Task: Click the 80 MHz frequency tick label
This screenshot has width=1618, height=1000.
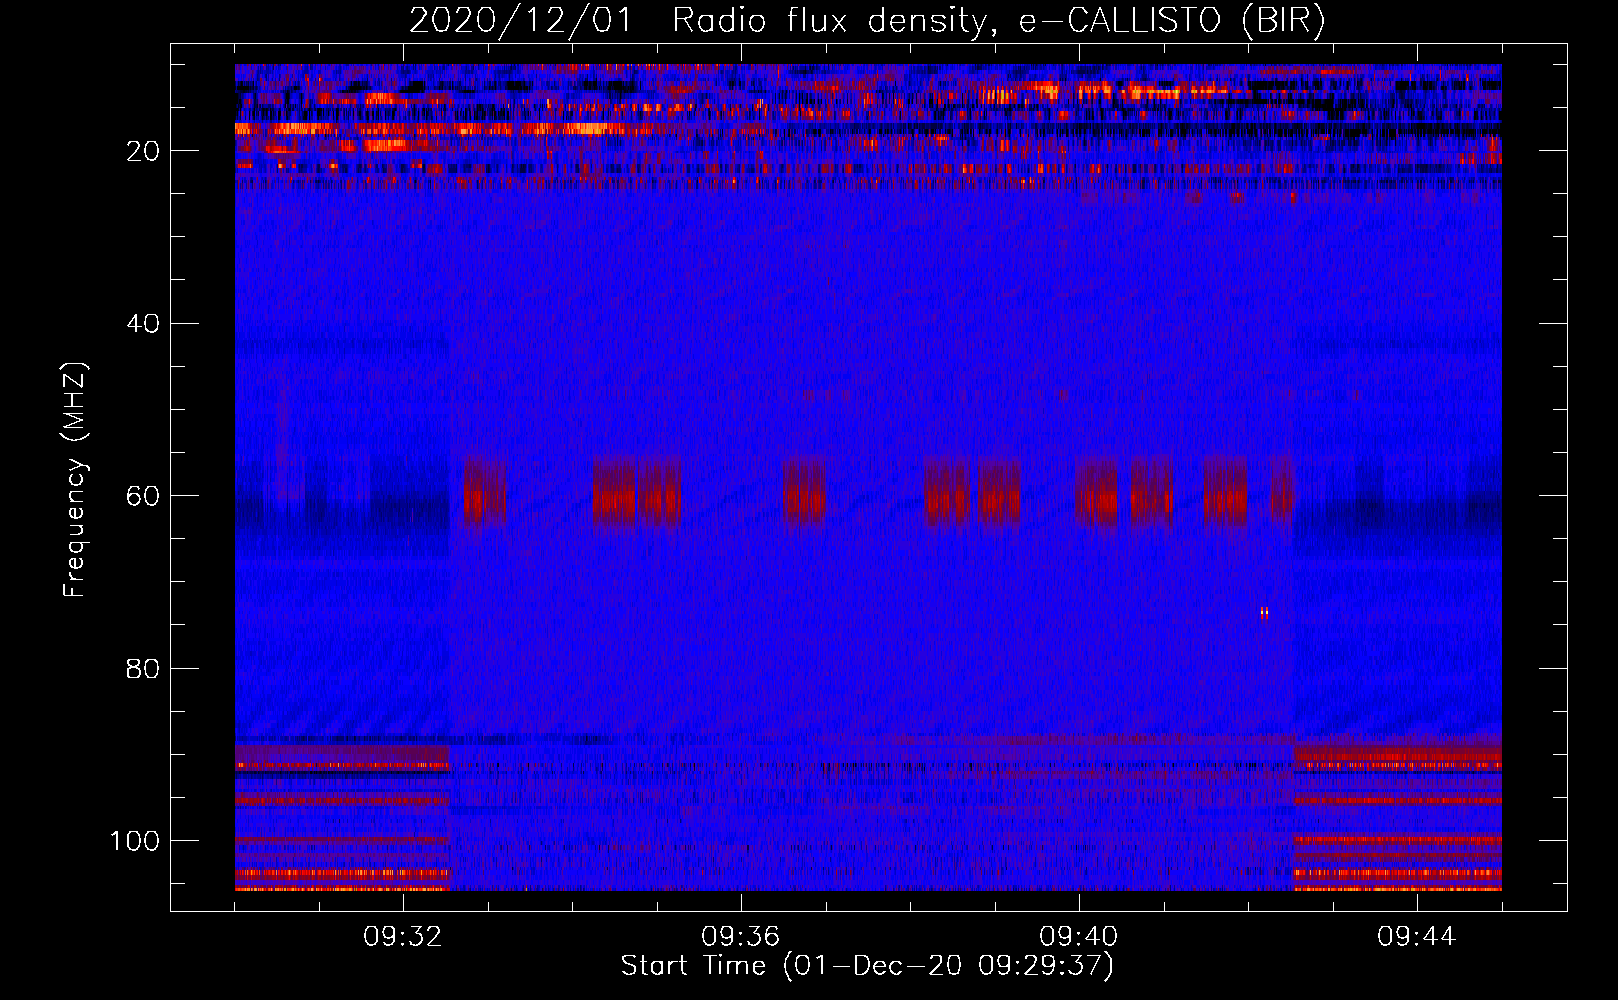Action: [x=143, y=668]
